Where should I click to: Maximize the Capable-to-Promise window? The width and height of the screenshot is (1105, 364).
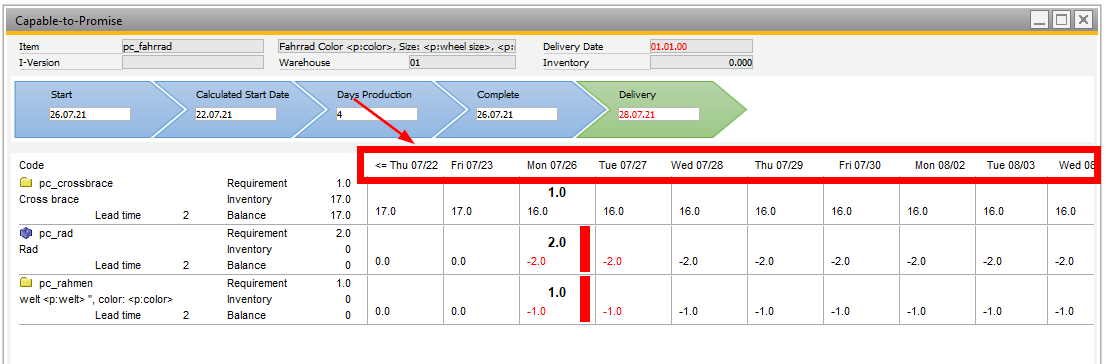[1061, 20]
